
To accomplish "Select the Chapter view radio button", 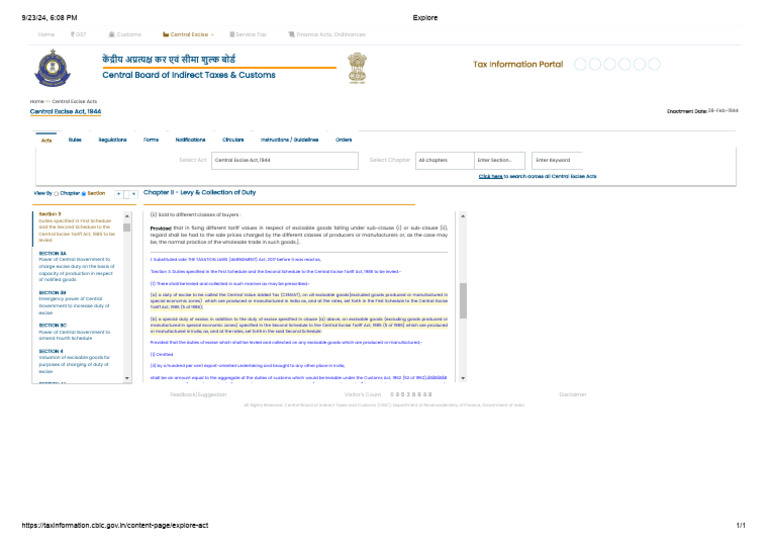I will tap(56, 194).
